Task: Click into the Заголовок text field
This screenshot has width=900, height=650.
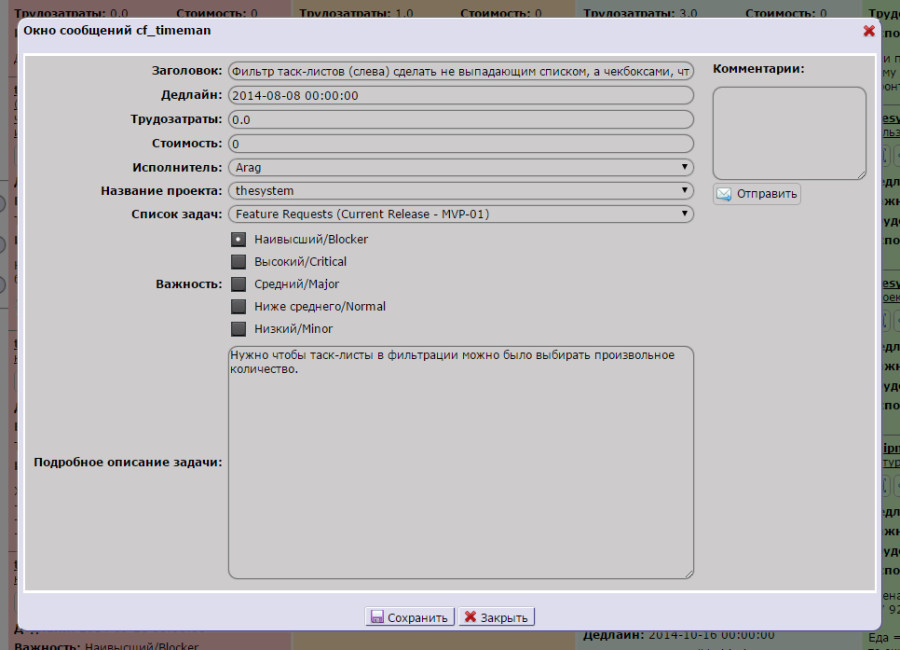Action: tap(460, 72)
